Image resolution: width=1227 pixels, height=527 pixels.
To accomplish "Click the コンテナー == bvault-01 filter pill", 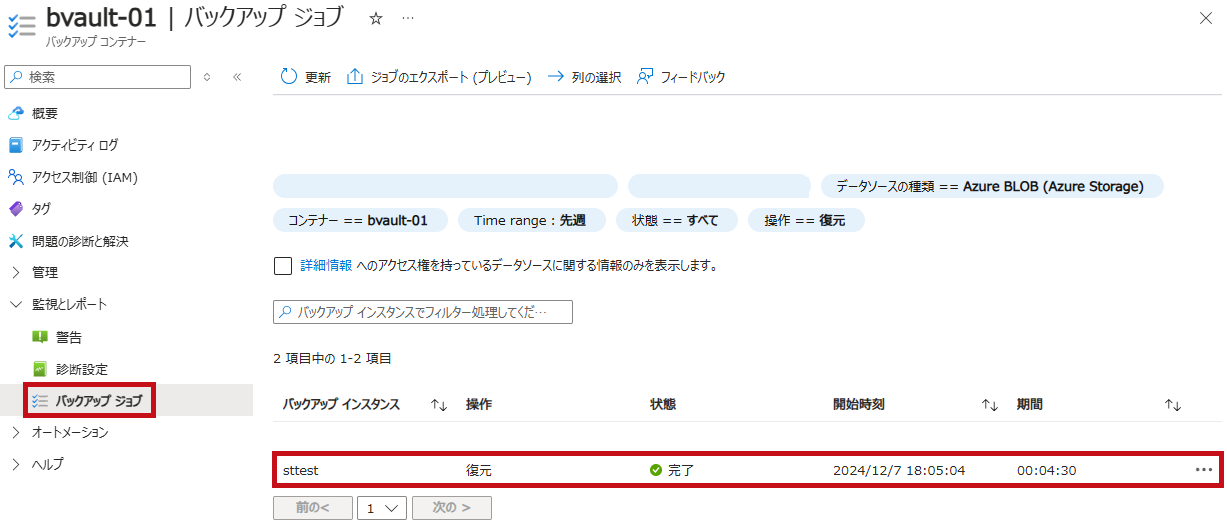I will coord(361,220).
